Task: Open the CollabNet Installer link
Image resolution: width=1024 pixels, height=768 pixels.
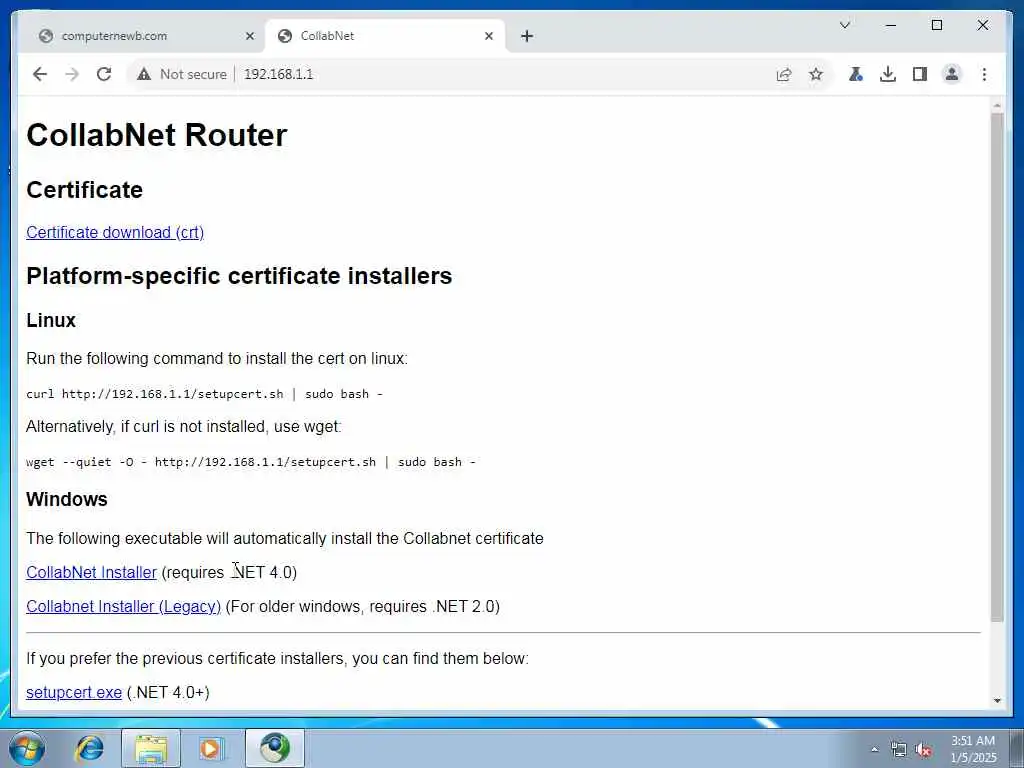Action: click(x=91, y=572)
